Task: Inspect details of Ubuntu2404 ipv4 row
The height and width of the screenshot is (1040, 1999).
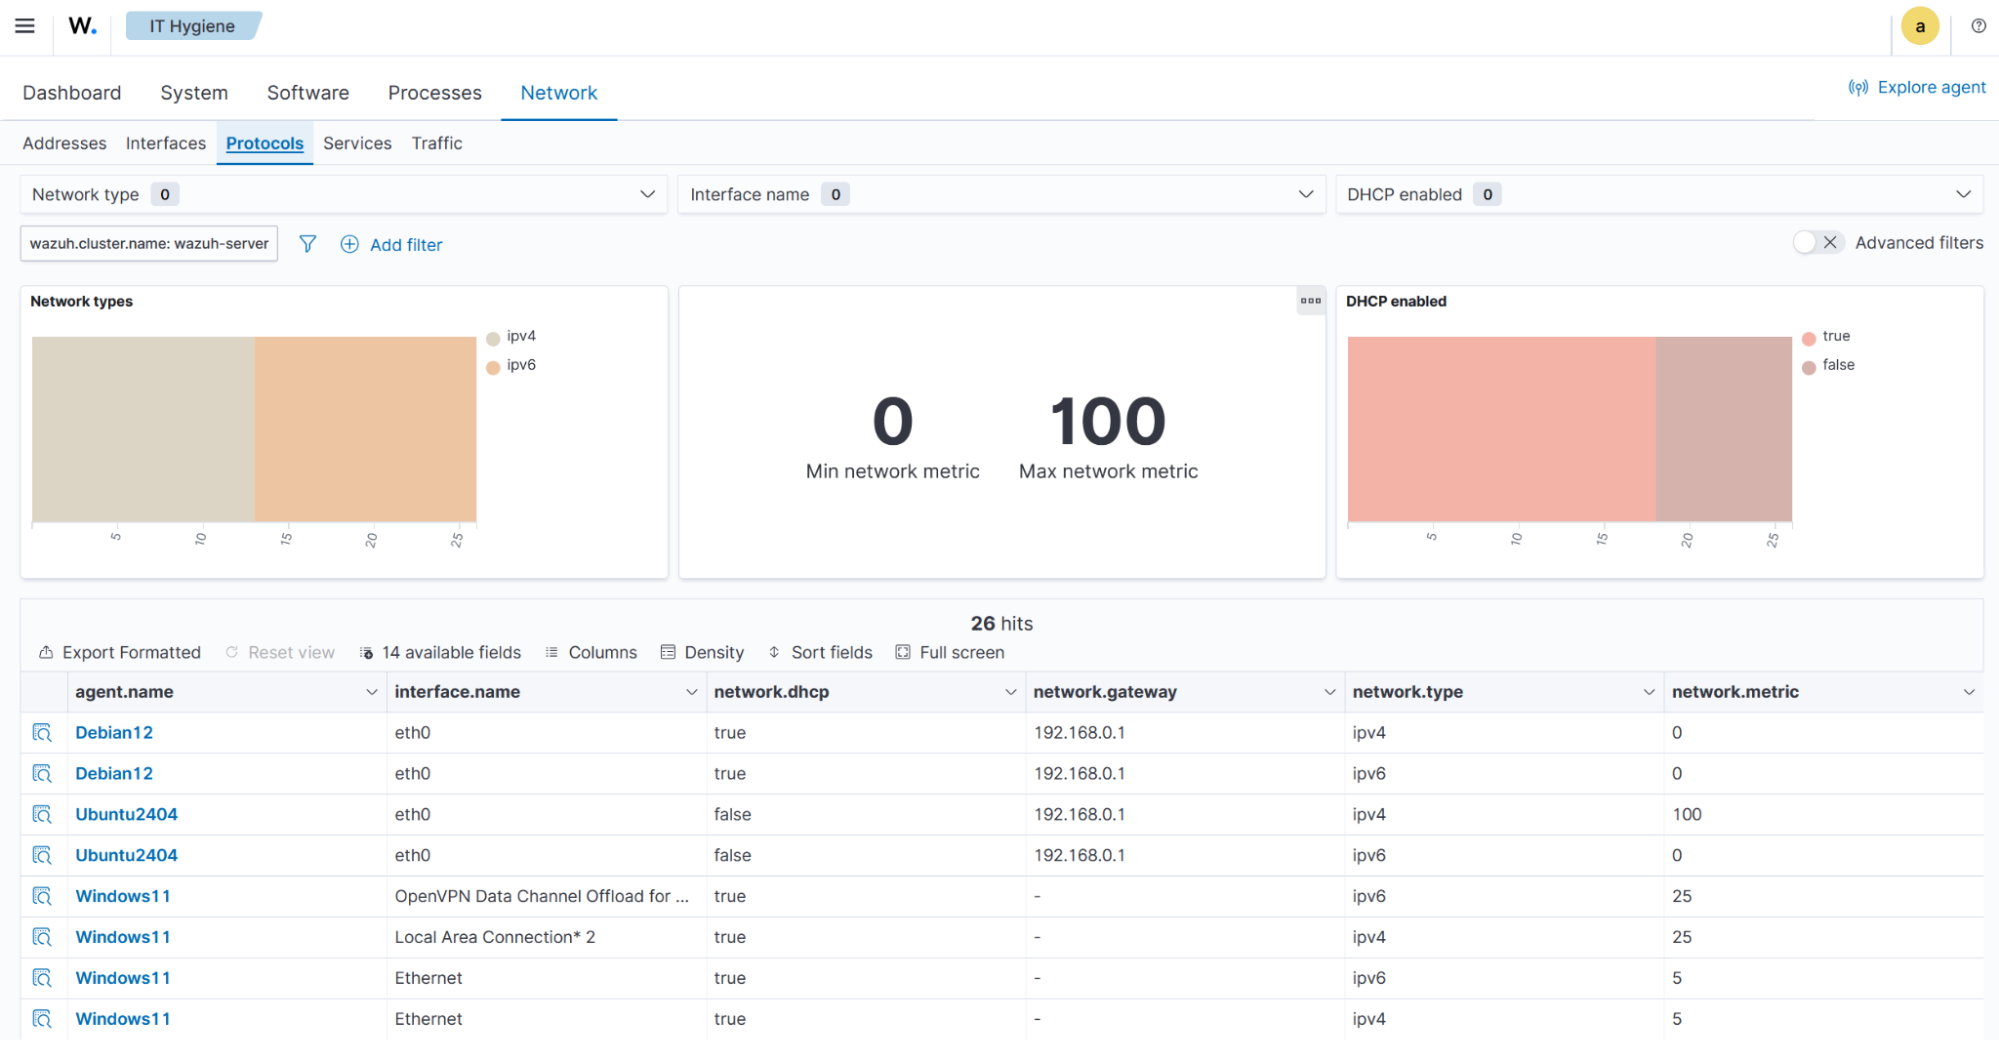Action: (42, 815)
